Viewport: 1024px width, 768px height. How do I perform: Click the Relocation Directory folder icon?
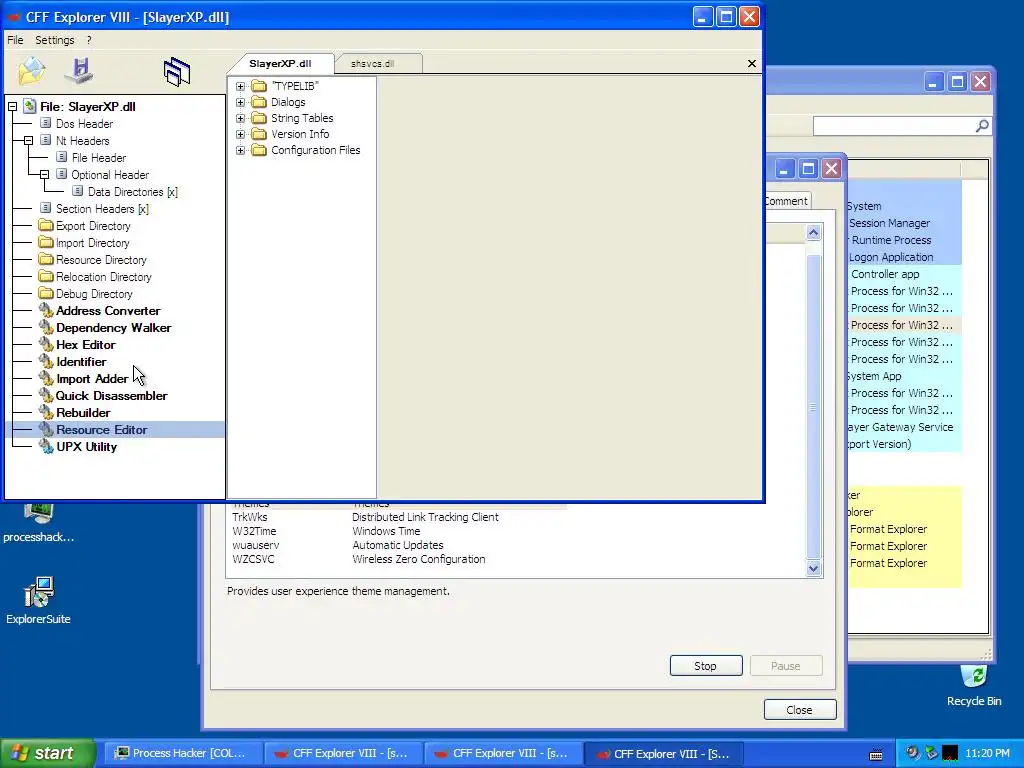point(46,276)
